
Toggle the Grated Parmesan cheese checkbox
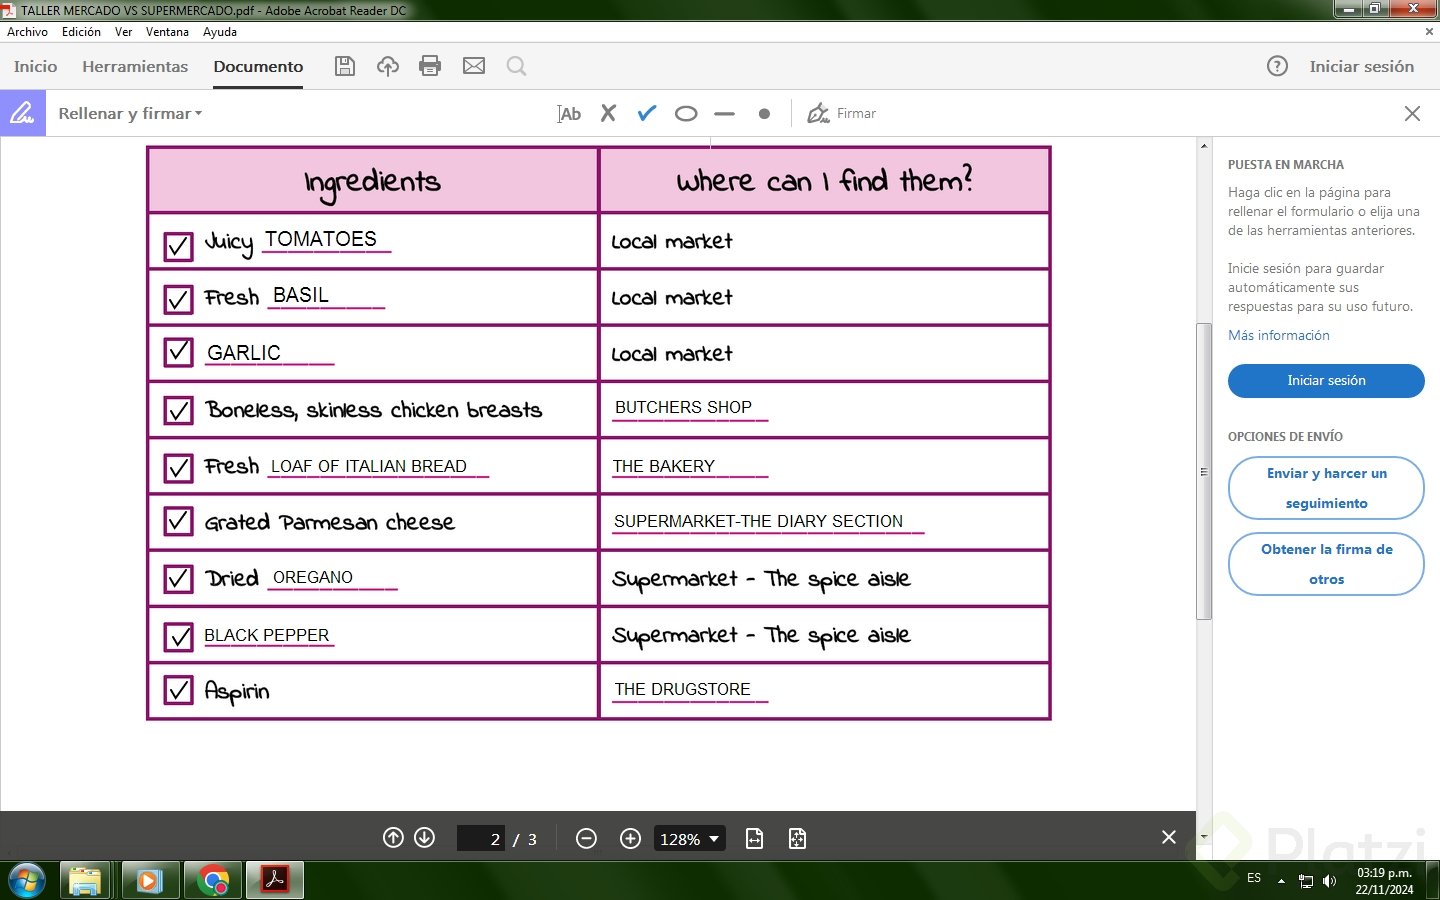178,521
